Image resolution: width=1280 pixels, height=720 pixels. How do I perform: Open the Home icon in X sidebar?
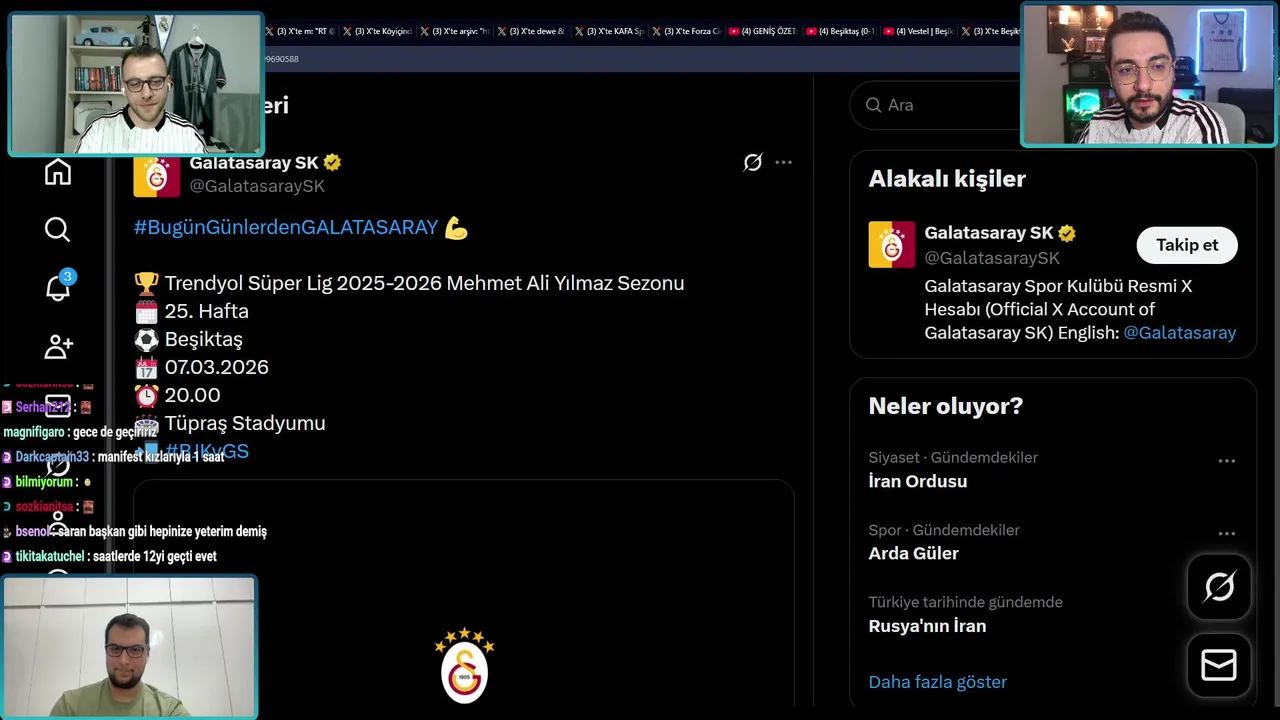(x=58, y=172)
